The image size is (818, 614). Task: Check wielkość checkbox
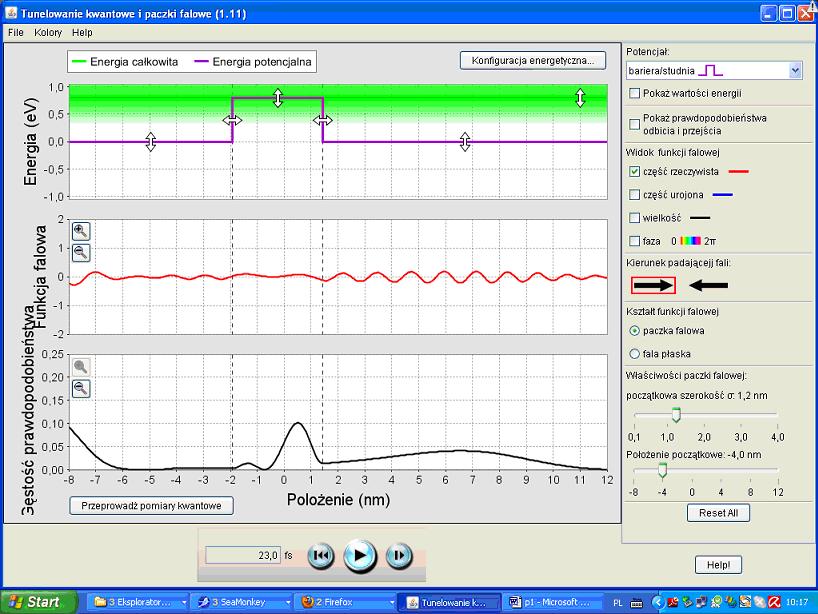(x=634, y=218)
